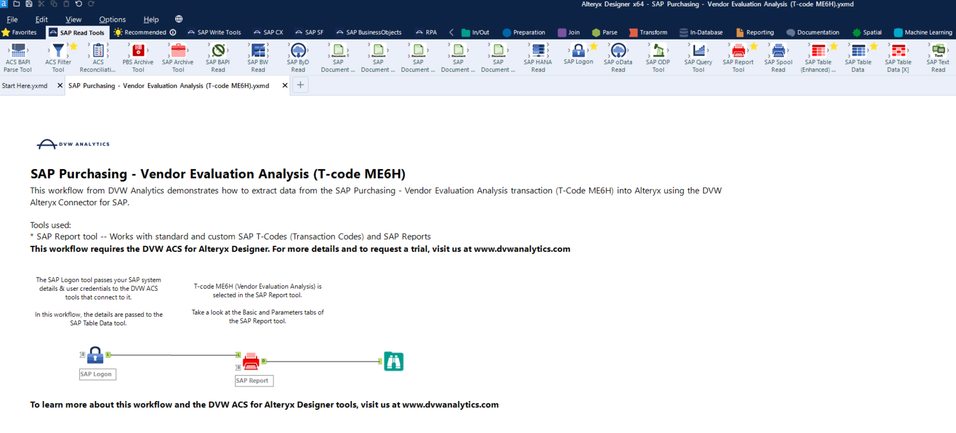The width and height of the screenshot is (956, 433).
Task: Switch to the Parse tool category
Action: 604,32
